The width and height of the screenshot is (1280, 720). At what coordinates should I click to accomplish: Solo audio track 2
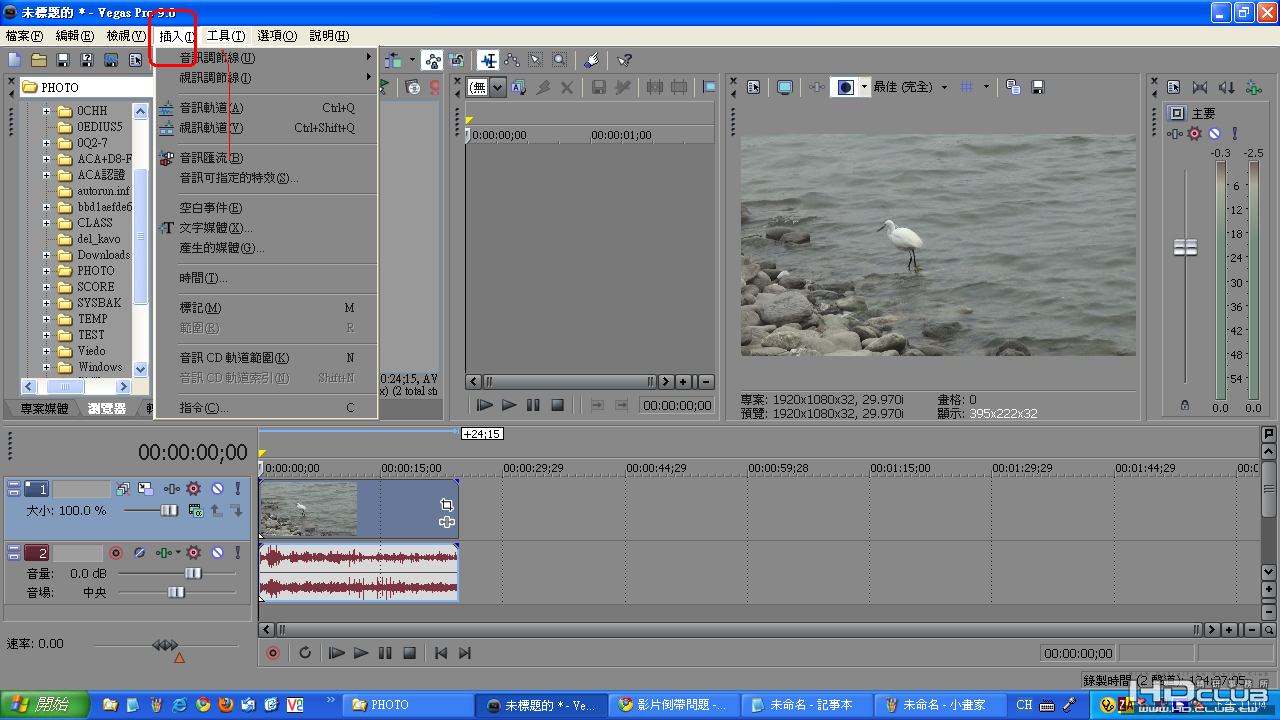tap(237, 553)
